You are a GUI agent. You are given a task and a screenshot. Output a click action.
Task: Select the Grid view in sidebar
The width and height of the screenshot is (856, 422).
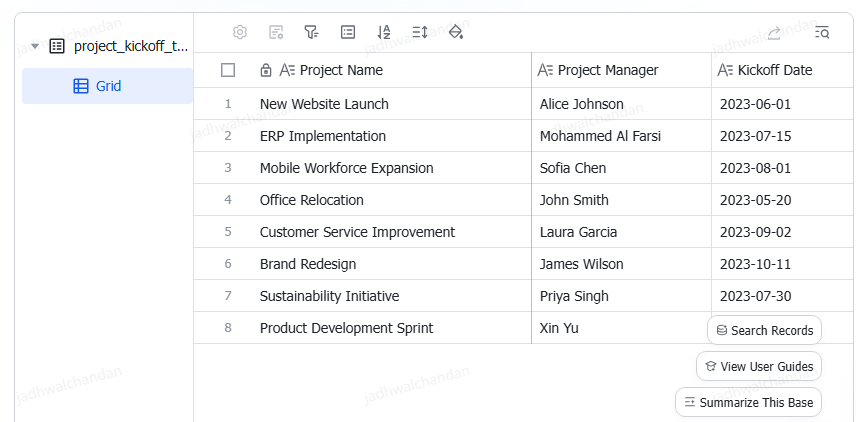tap(108, 86)
